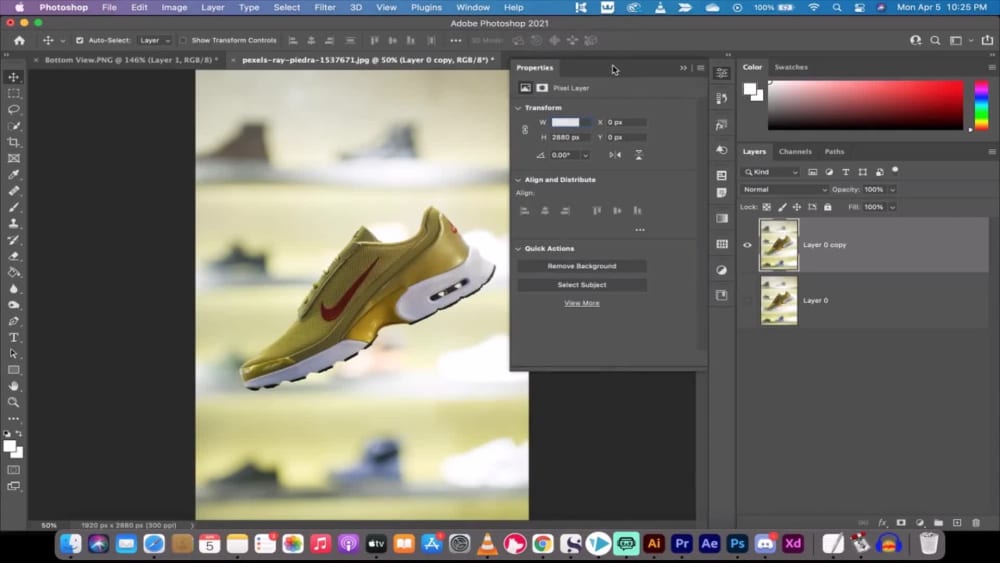Select the Brush tool
This screenshot has height=563, width=1000.
(13, 207)
